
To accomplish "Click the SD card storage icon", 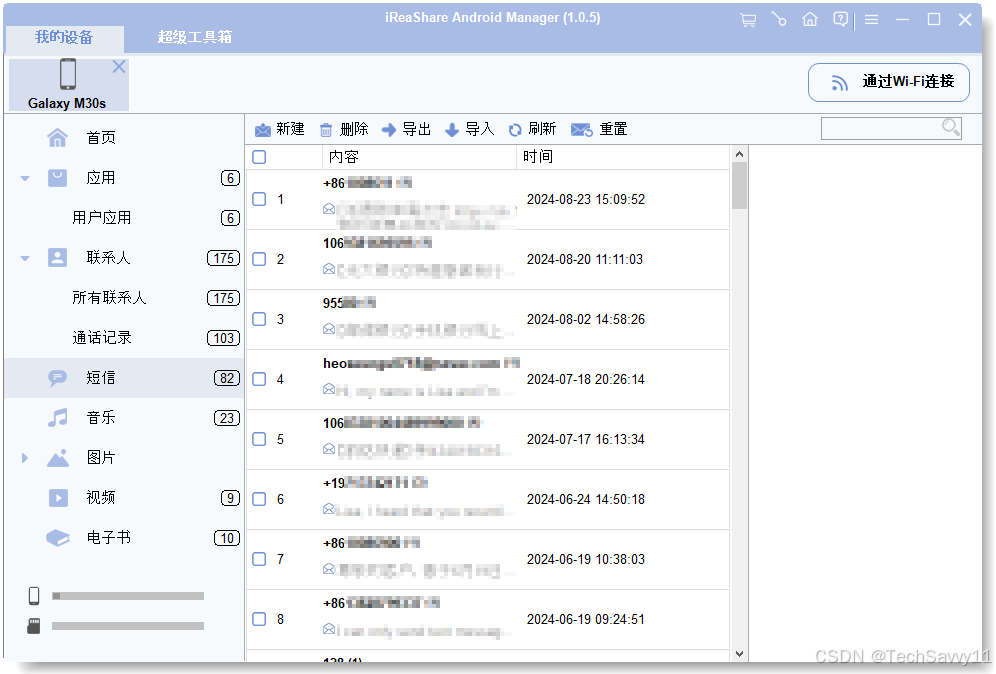I will tap(34, 626).
